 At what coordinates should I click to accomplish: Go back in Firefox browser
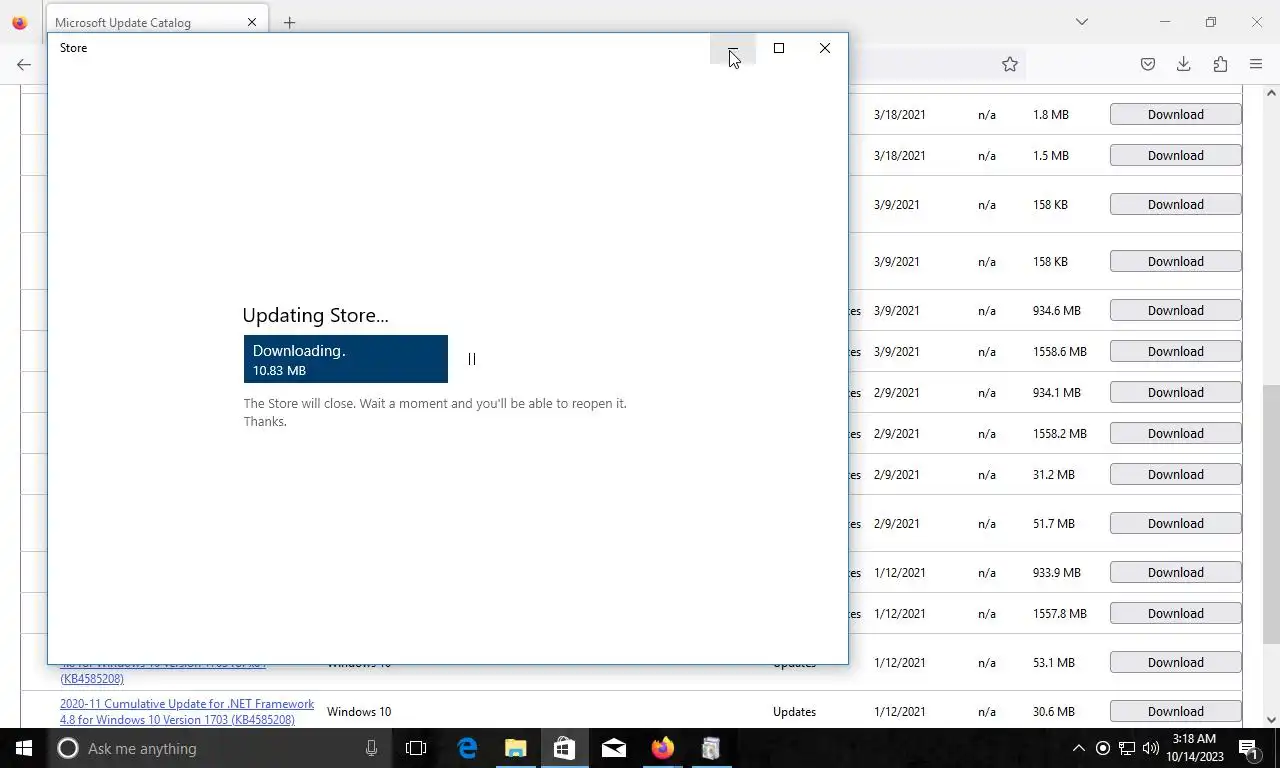tap(24, 64)
